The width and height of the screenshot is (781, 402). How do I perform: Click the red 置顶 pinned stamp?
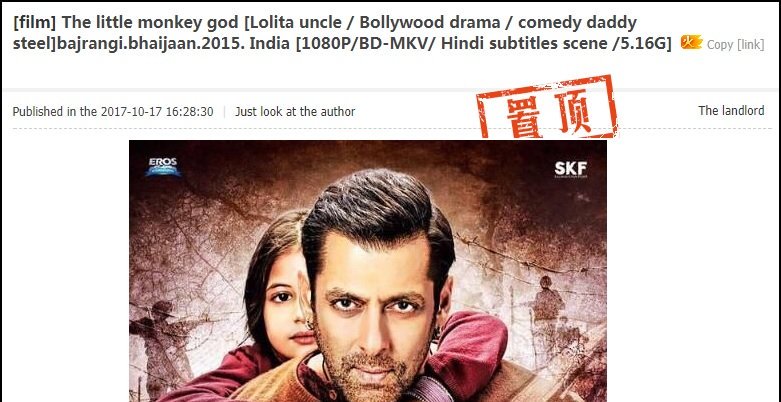tap(547, 107)
